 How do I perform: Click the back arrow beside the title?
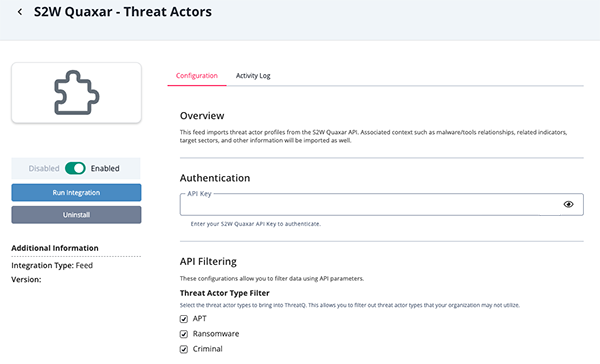coord(20,12)
